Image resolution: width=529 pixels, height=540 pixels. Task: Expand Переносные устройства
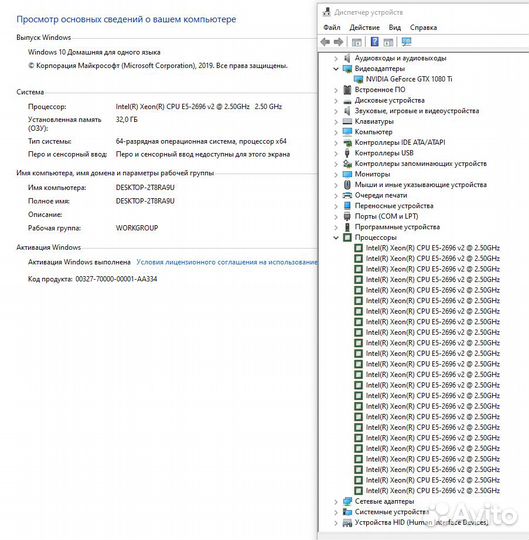coord(336,206)
